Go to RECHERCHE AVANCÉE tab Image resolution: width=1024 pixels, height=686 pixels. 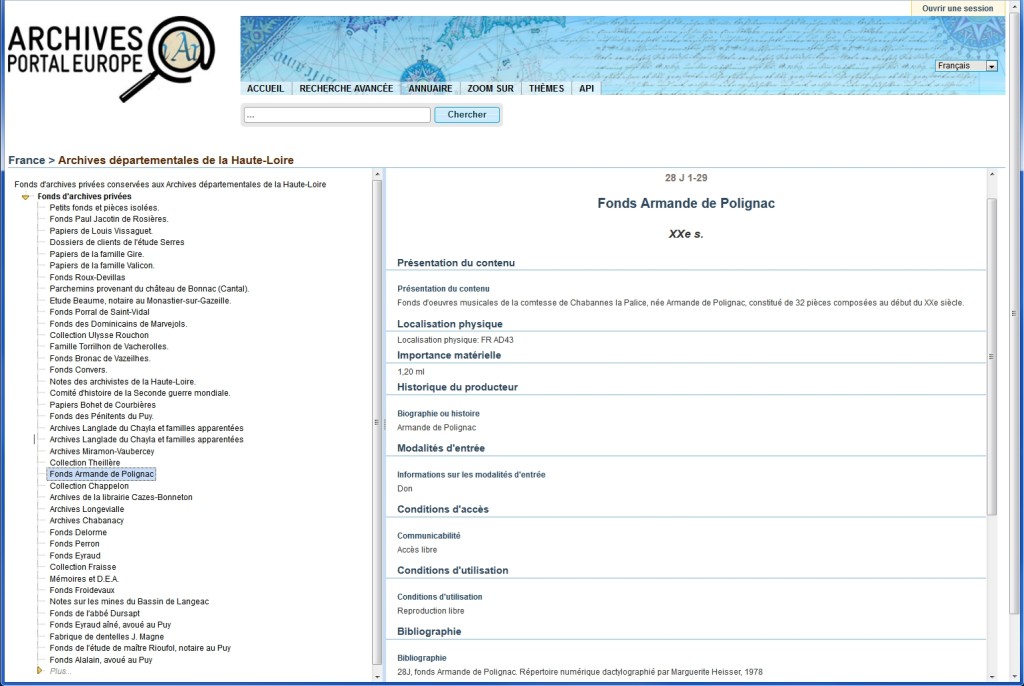[x=346, y=88]
